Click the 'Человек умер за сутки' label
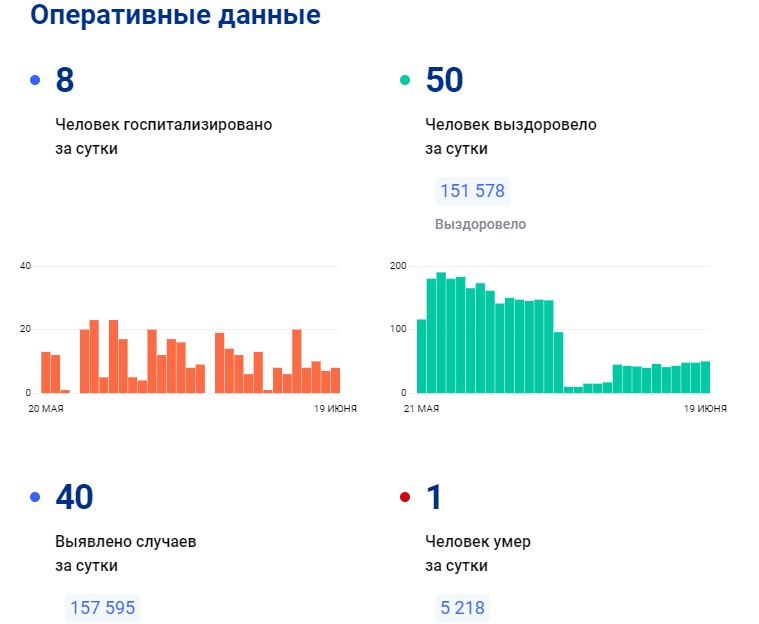 pos(477,553)
